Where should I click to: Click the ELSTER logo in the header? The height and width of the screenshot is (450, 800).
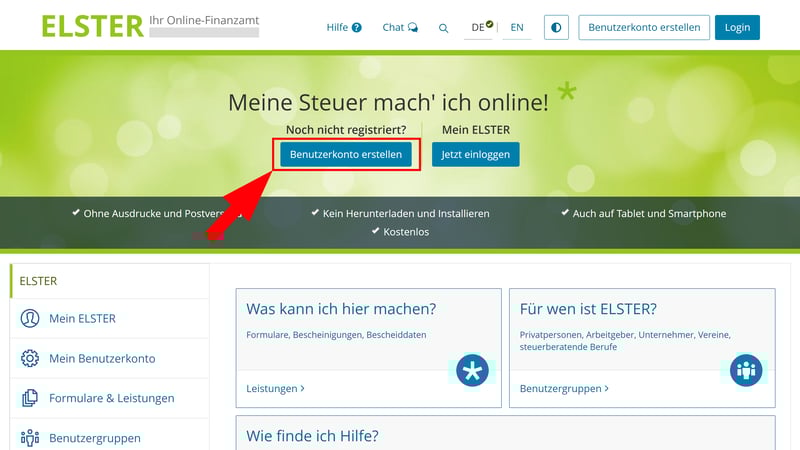tap(92, 27)
